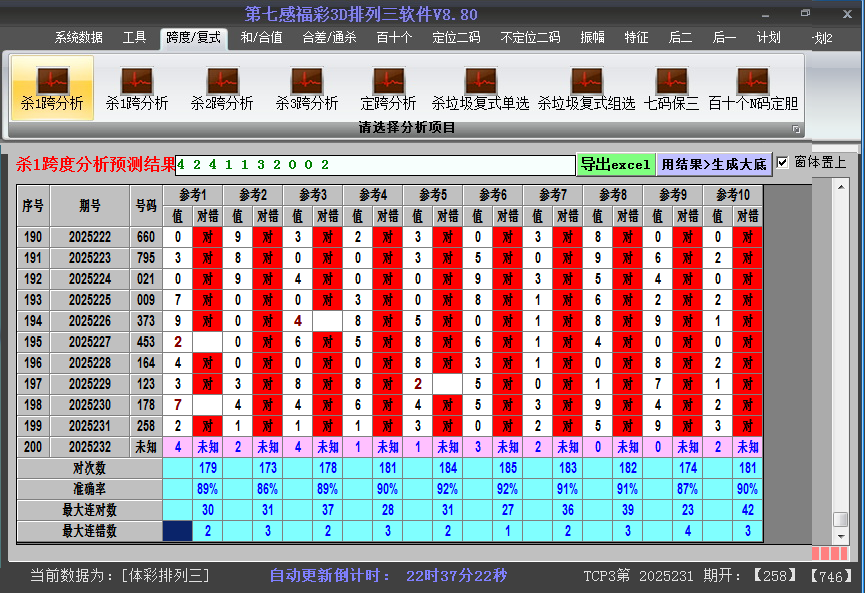Launch 杀垃圾复式组选 analysis
The width and height of the screenshot is (865, 593).
[x=586, y=88]
